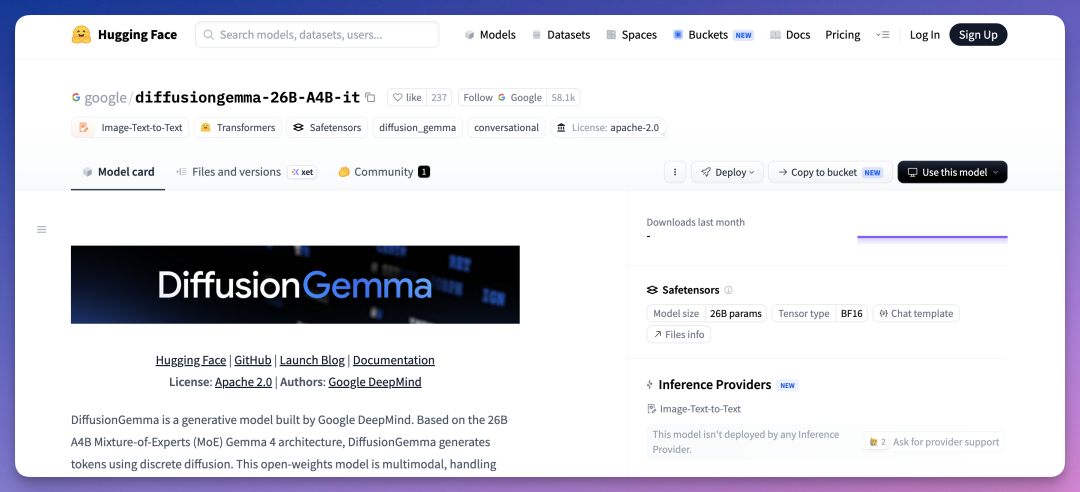The image size is (1080, 492).
Task: Open the Google DeepMind authors link
Action: (x=375, y=382)
